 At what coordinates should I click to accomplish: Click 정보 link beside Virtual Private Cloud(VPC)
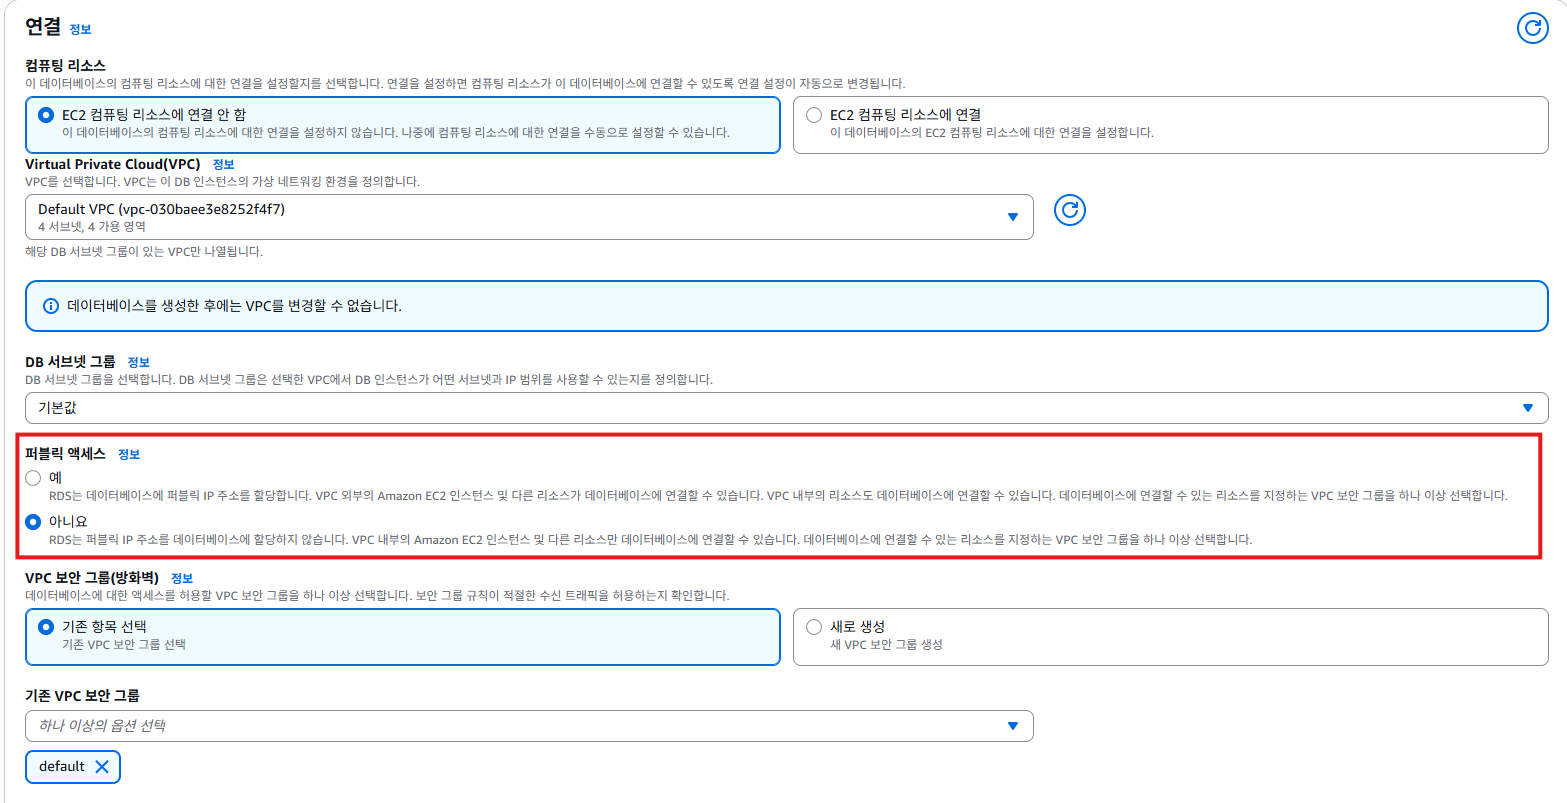pos(223,164)
